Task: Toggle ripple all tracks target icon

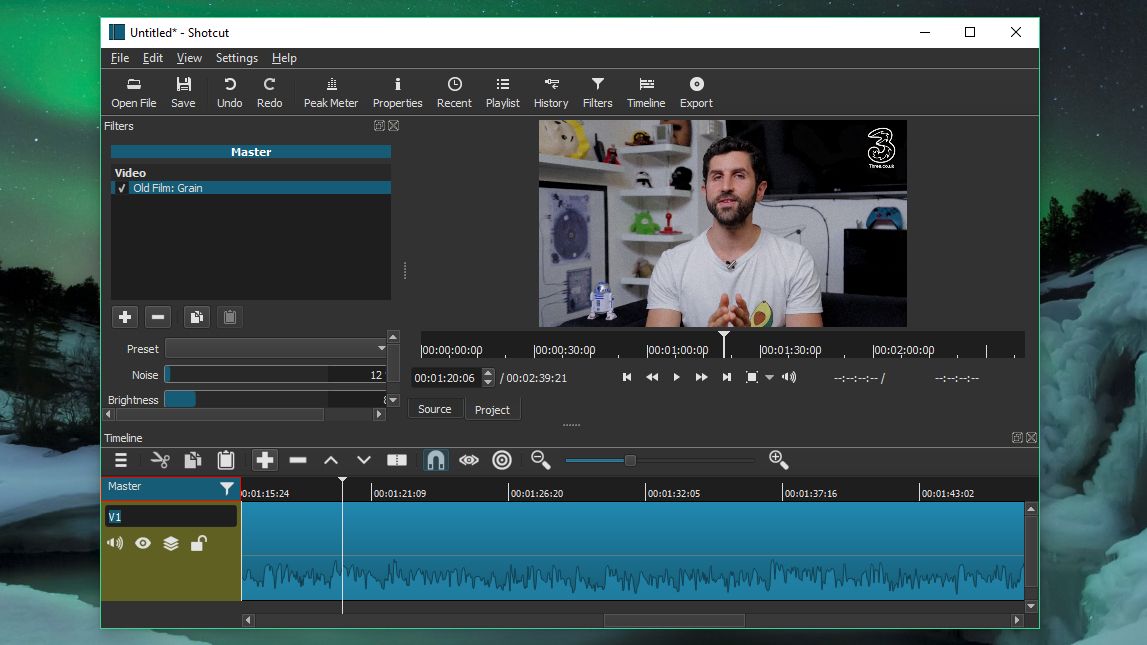Action: click(x=502, y=460)
